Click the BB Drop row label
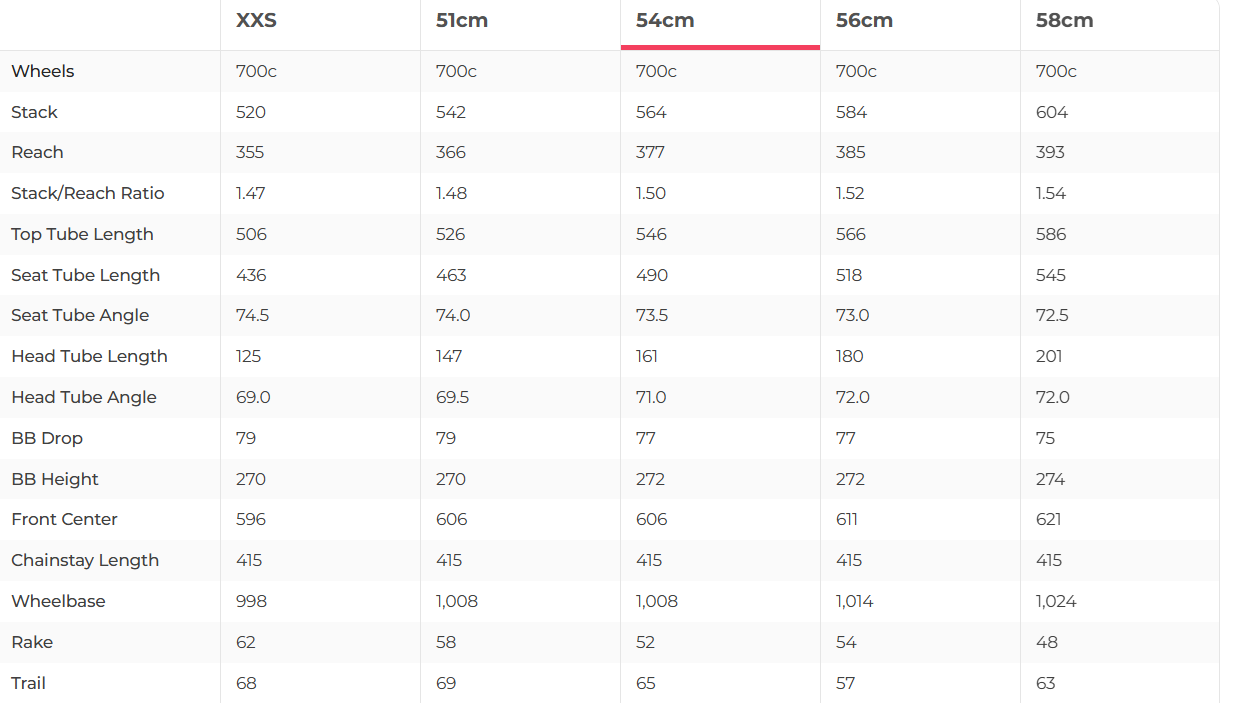This screenshot has height=703, width=1250. [x=47, y=438]
